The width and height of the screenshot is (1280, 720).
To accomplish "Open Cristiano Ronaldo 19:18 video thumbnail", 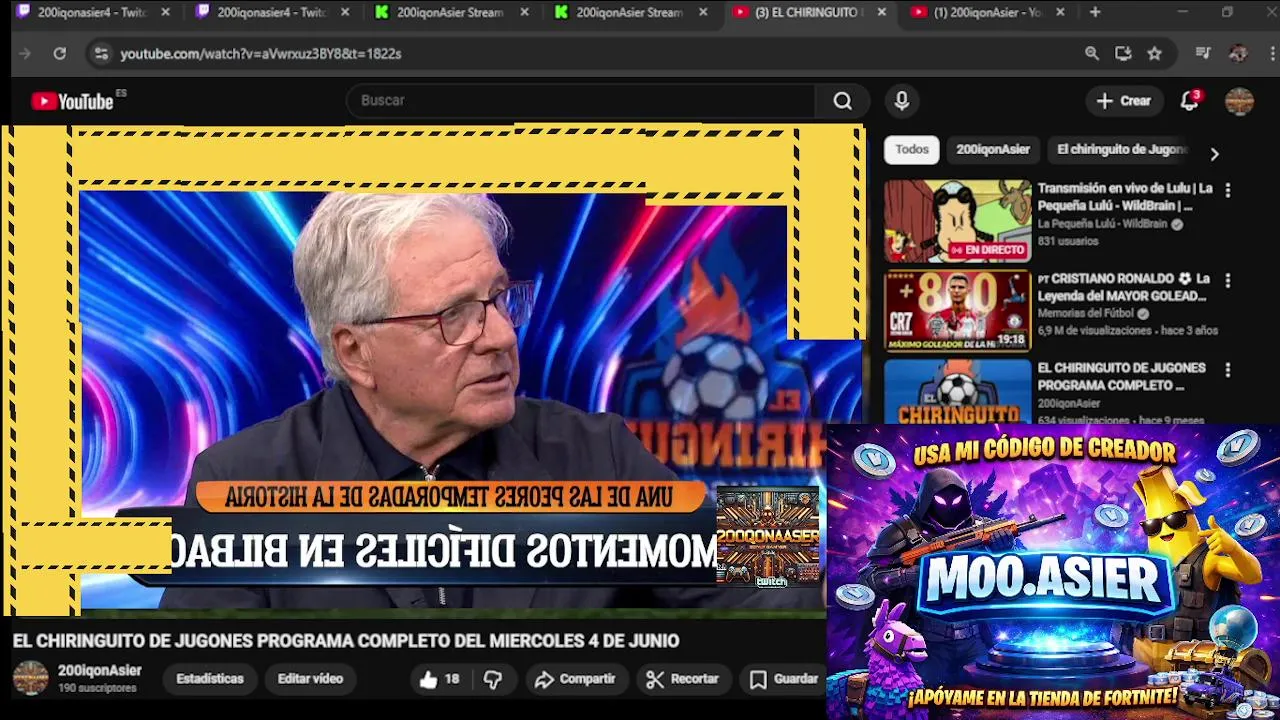I will click(957, 311).
